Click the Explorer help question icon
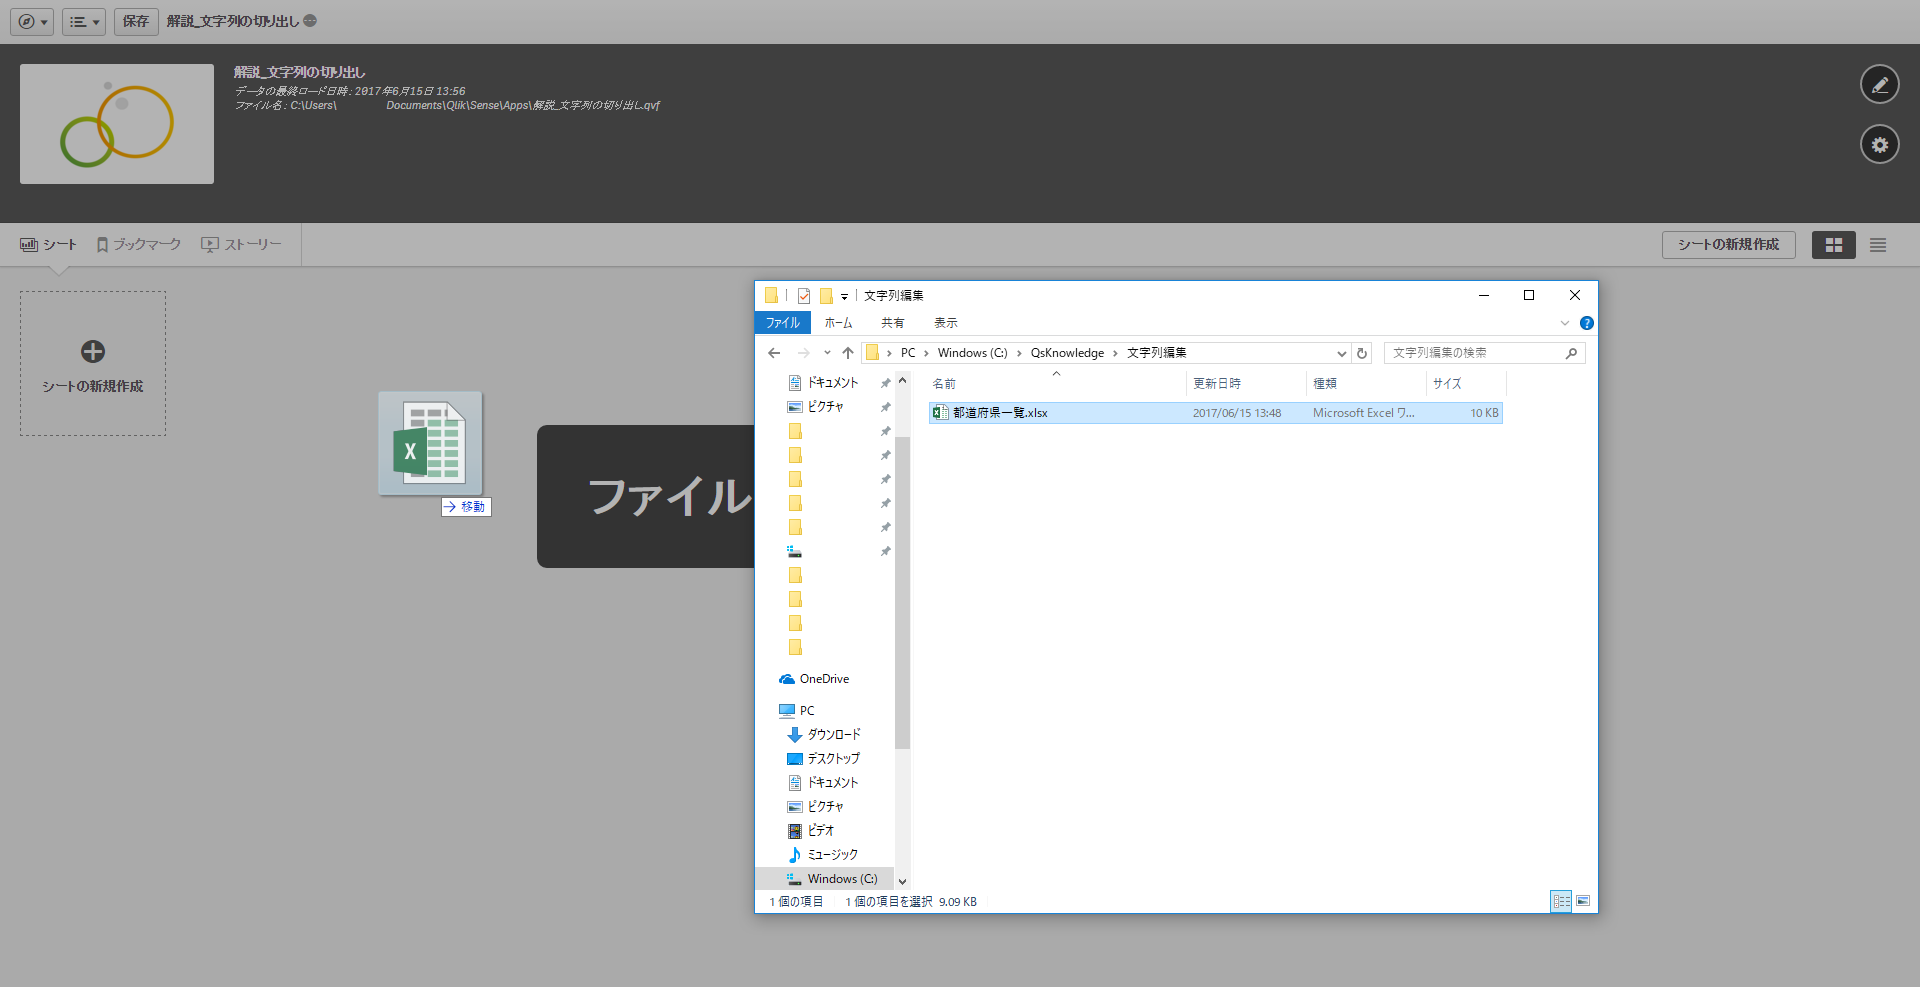The height and width of the screenshot is (987, 1920). click(x=1586, y=323)
